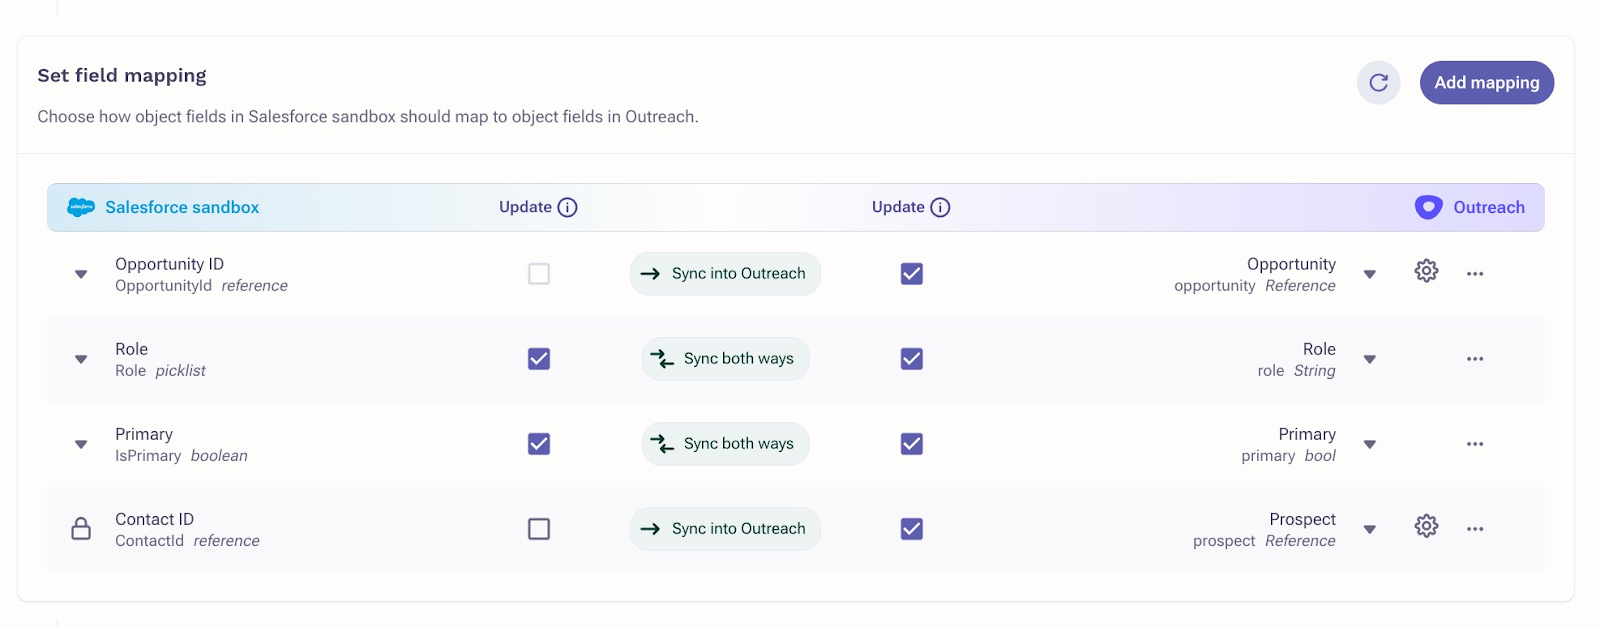
Task: Open settings gear for Opportunity mapping
Action: click(1426, 271)
